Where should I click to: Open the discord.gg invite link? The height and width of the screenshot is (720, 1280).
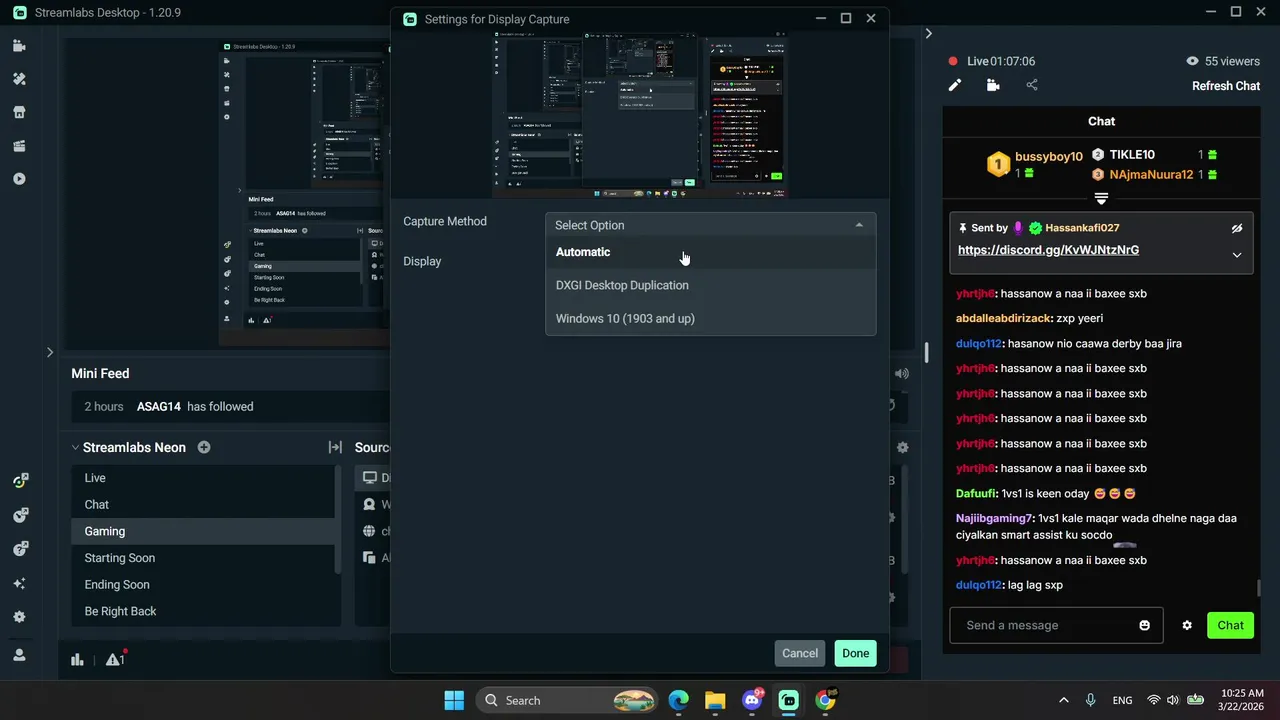click(x=1048, y=250)
